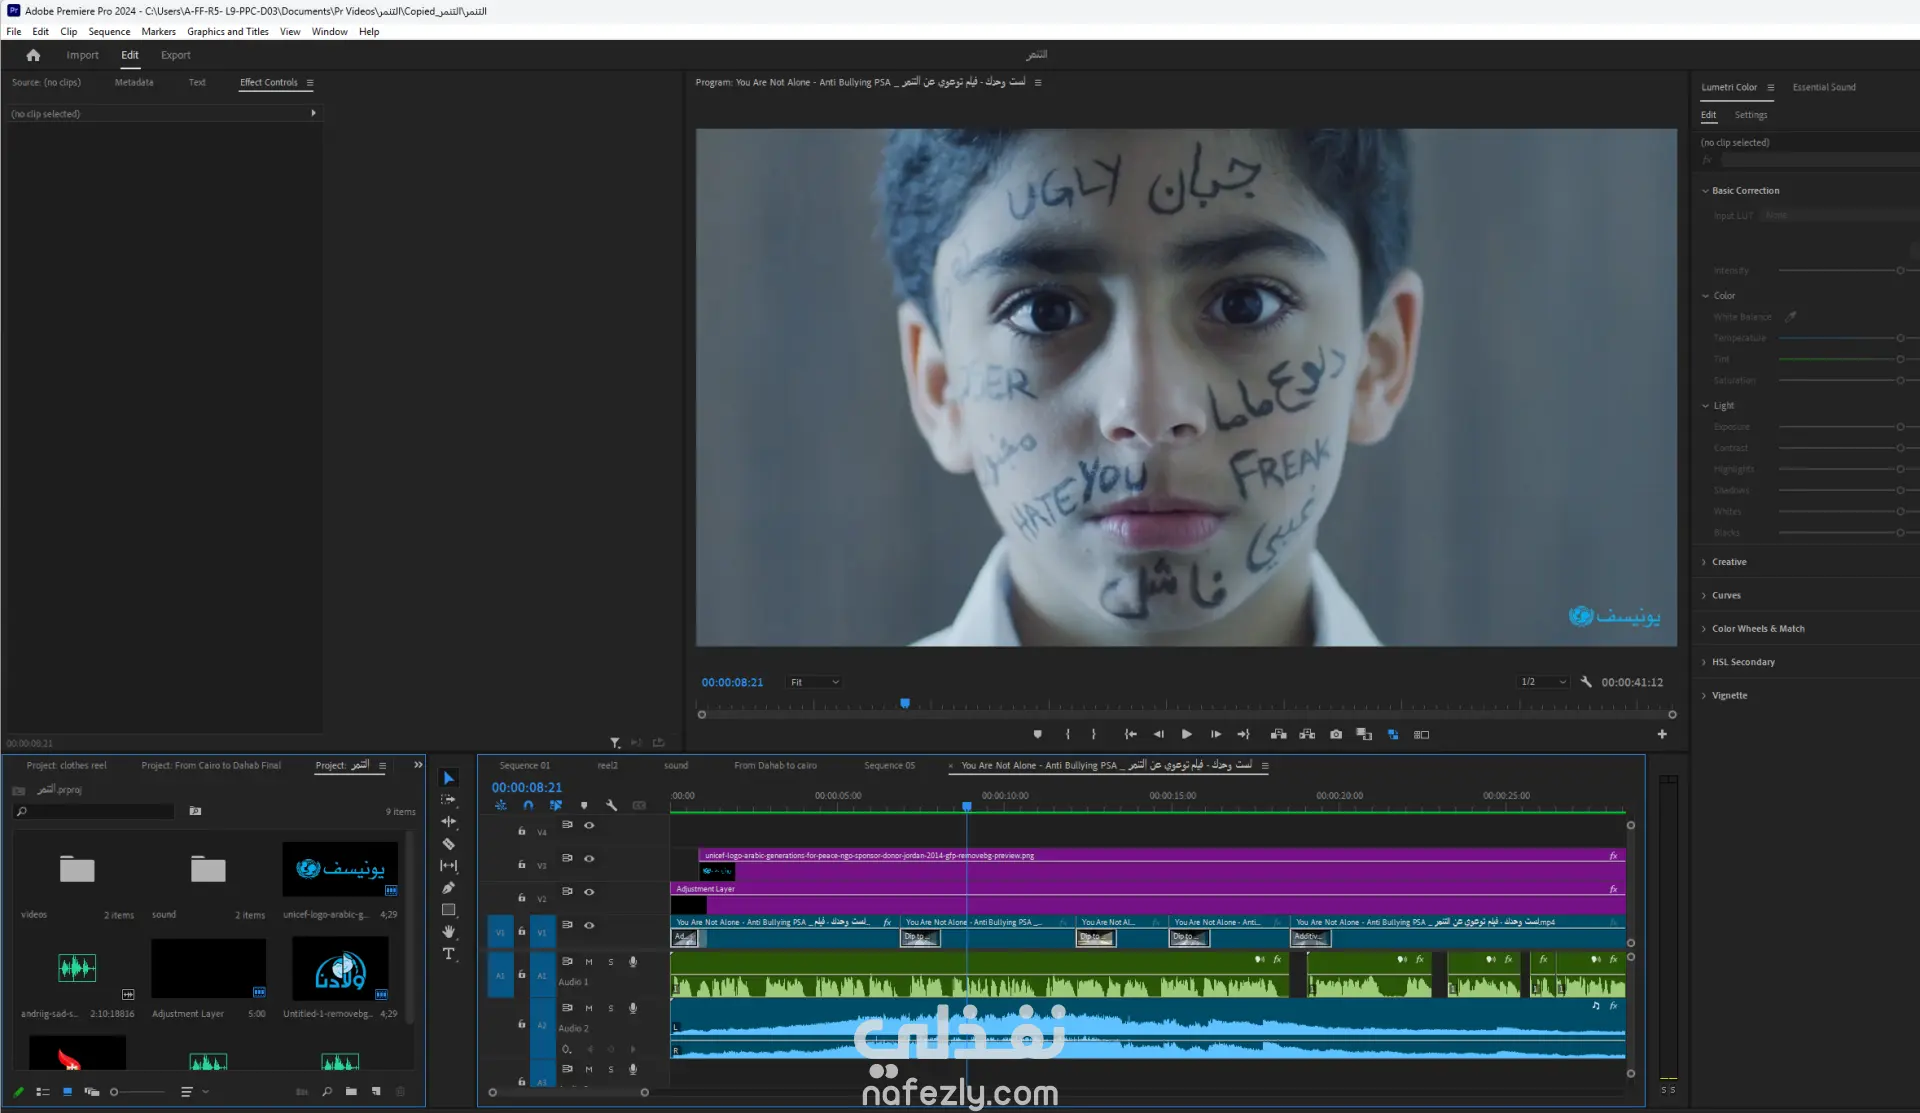Viewport: 1920px width, 1113px height.
Task: Toggle Linked Selection in timeline
Action: (556, 805)
